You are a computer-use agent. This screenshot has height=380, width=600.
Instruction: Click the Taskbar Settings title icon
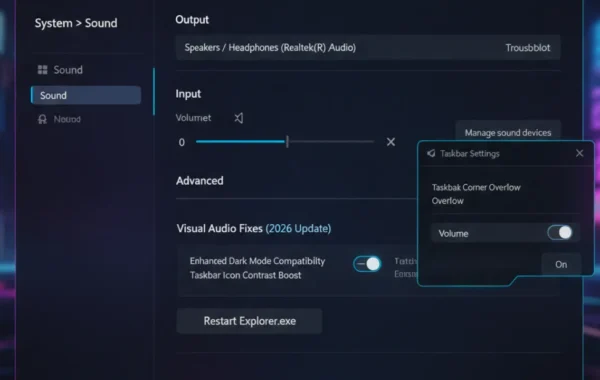point(431,153)
